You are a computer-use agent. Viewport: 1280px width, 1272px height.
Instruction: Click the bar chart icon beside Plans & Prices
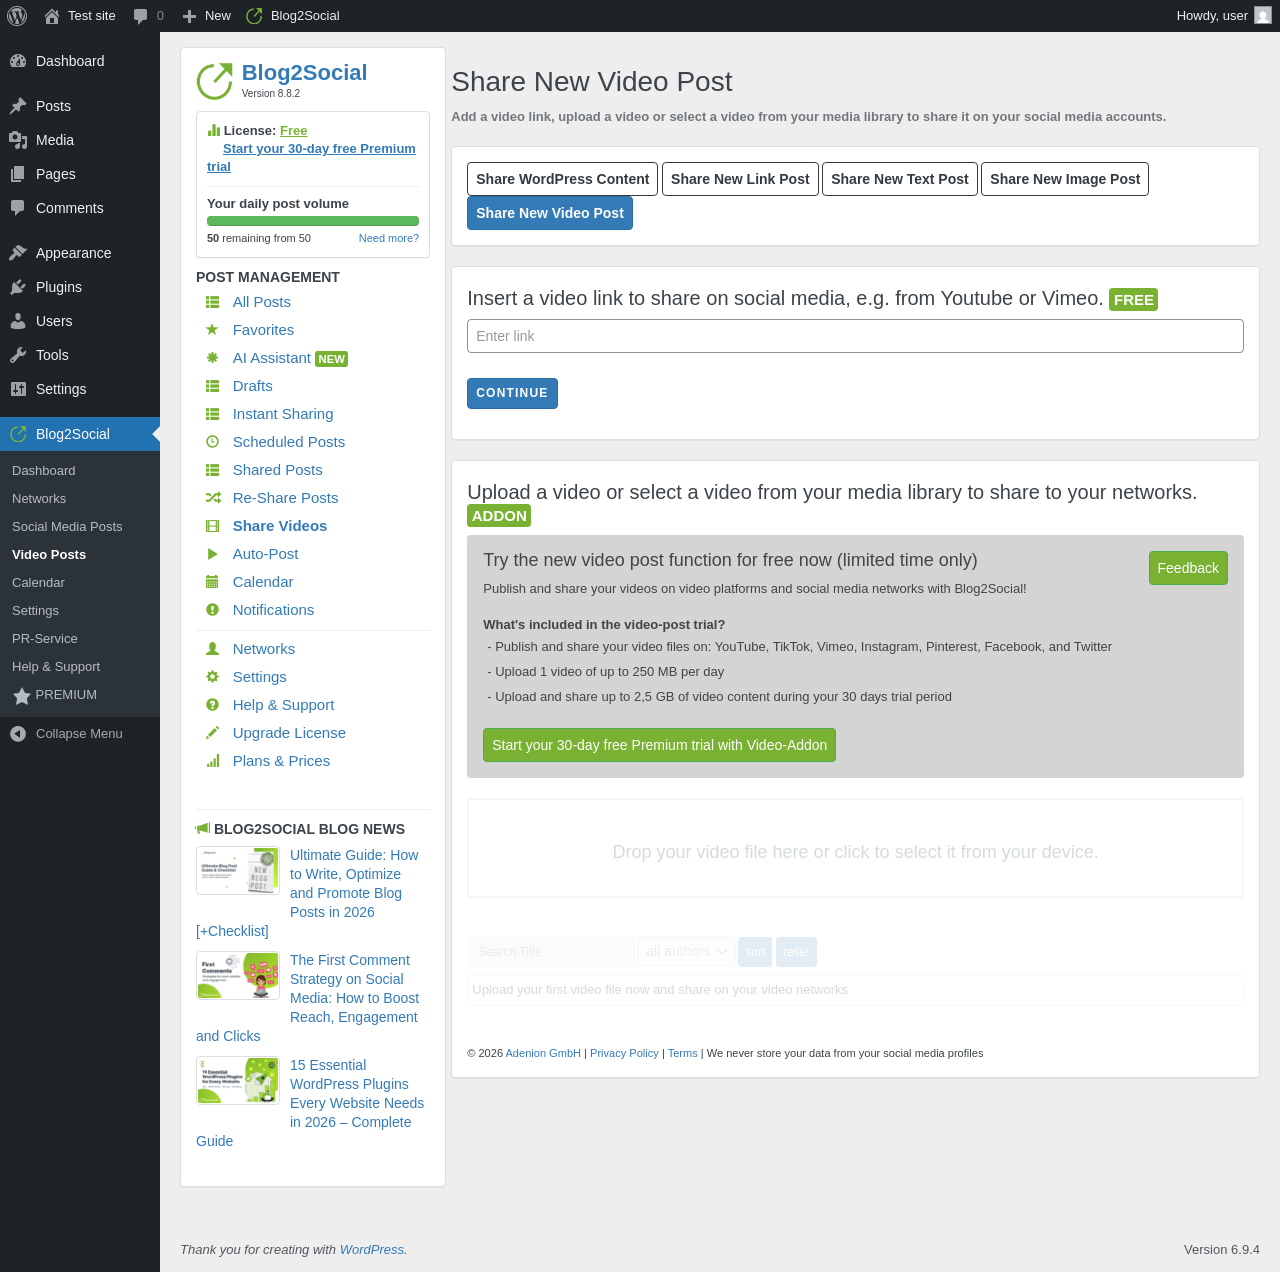coord(212,761)
